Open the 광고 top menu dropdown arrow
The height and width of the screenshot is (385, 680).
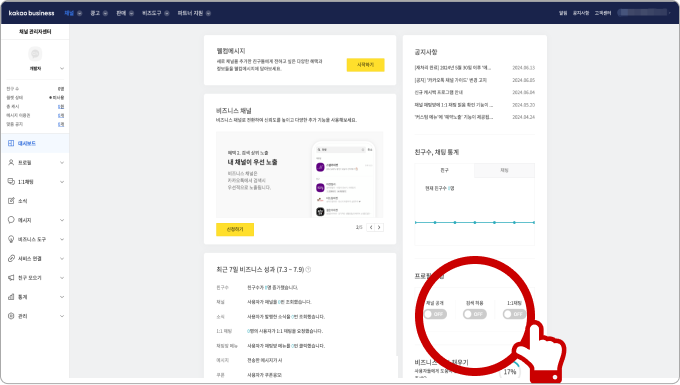pos(105,13)
